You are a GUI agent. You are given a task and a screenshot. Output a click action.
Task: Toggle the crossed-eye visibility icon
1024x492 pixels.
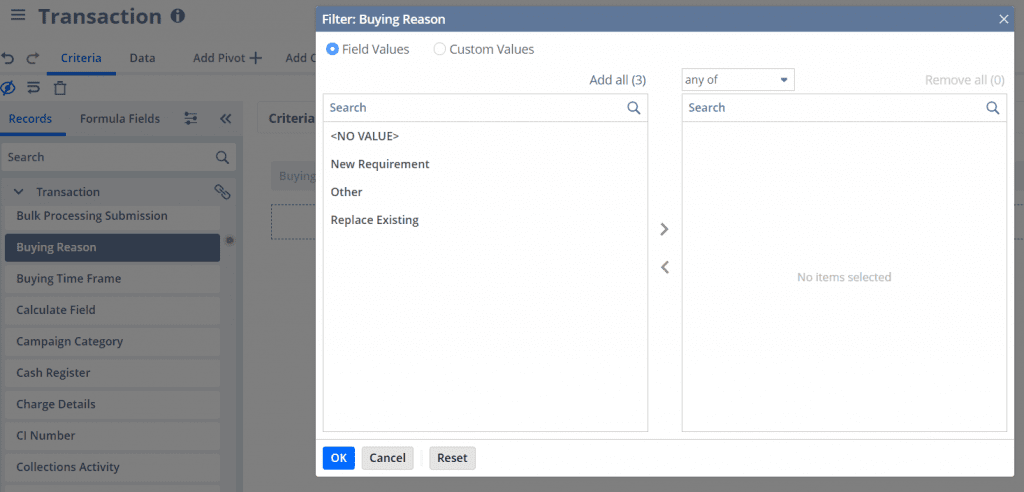tap(9, 88)
